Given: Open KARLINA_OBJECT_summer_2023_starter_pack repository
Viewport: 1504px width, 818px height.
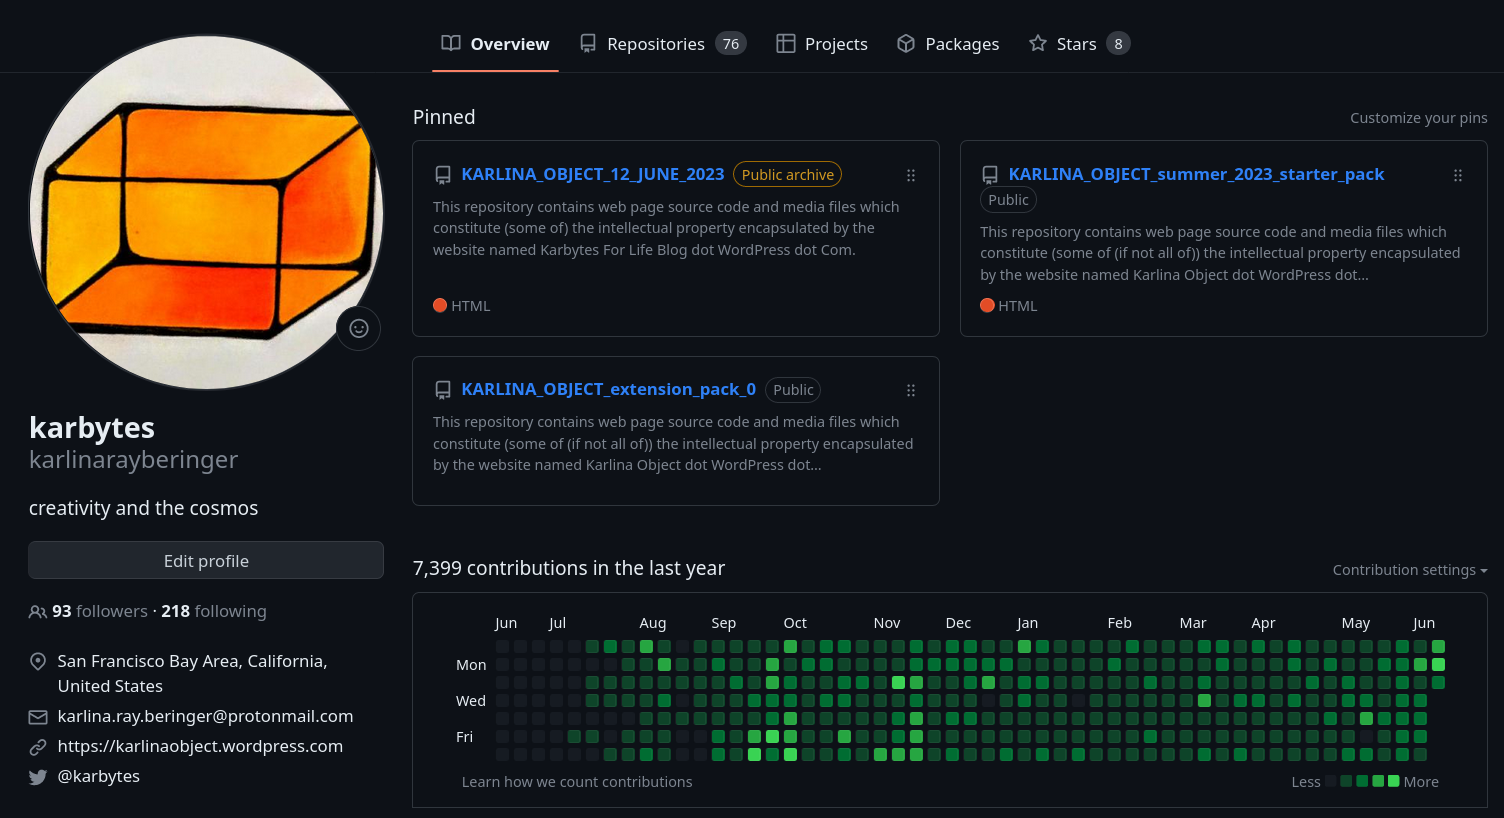Looking at the screenshot, I should [1196, 174].
